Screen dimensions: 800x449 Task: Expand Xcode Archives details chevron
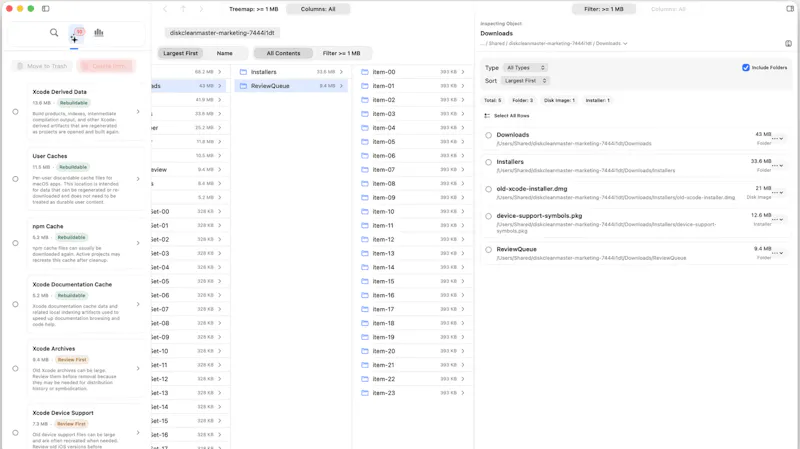[x=138, y=368]
